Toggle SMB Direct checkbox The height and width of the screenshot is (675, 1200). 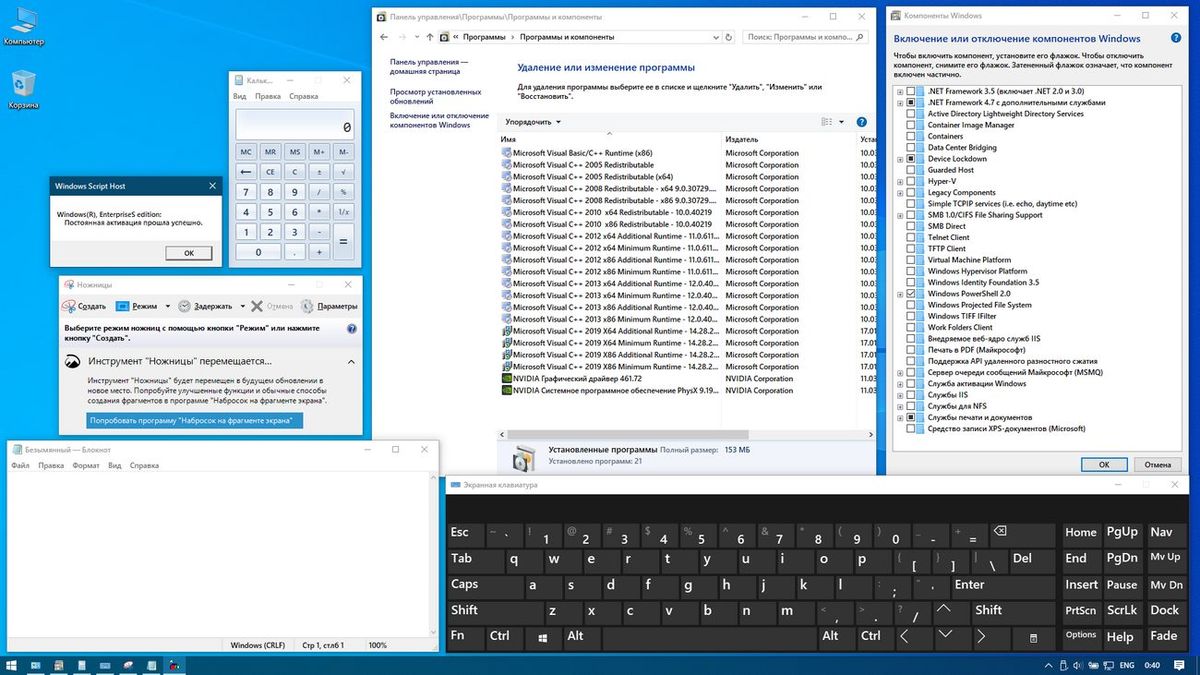click(x=910, y=226)
